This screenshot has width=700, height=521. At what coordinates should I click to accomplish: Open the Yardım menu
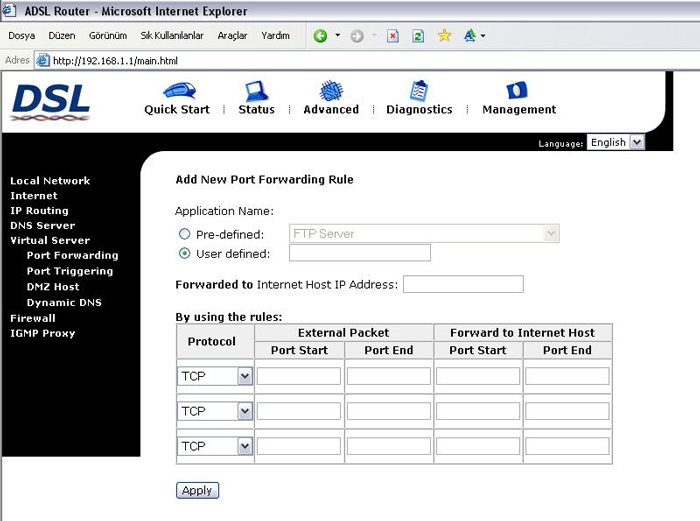(275, 36)
